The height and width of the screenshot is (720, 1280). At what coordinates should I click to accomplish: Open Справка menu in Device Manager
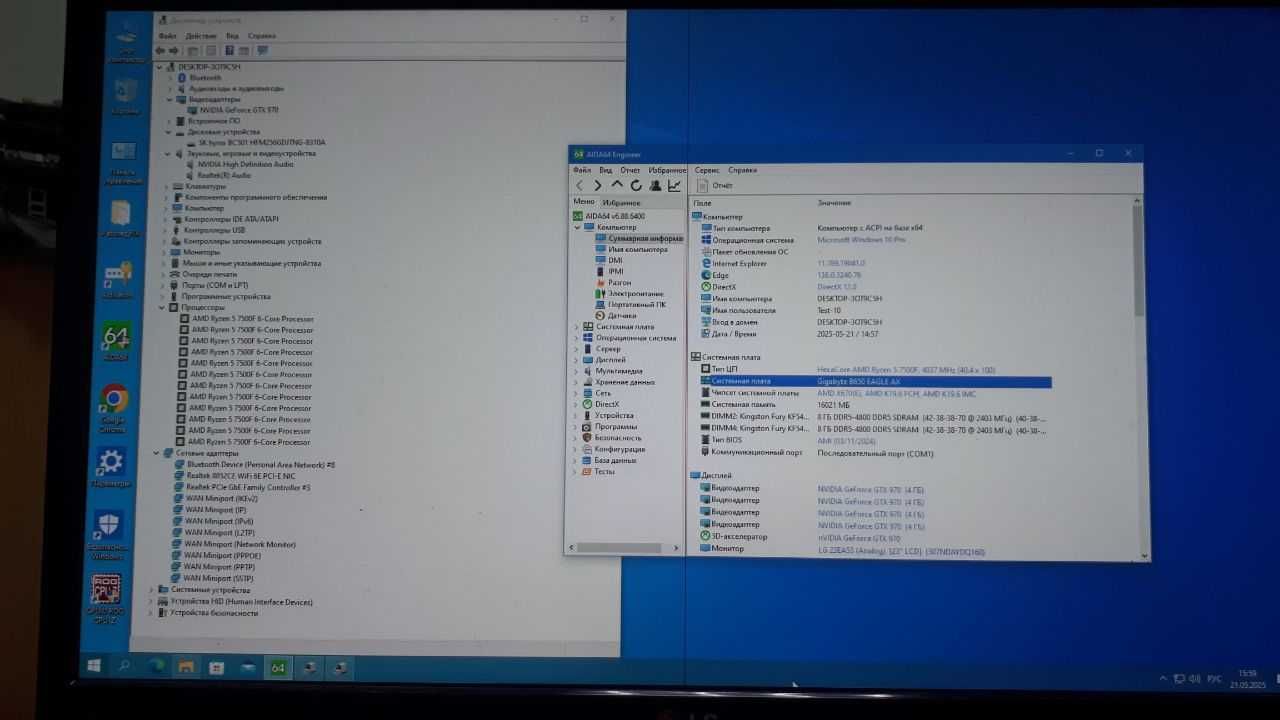tap(262, 36)
